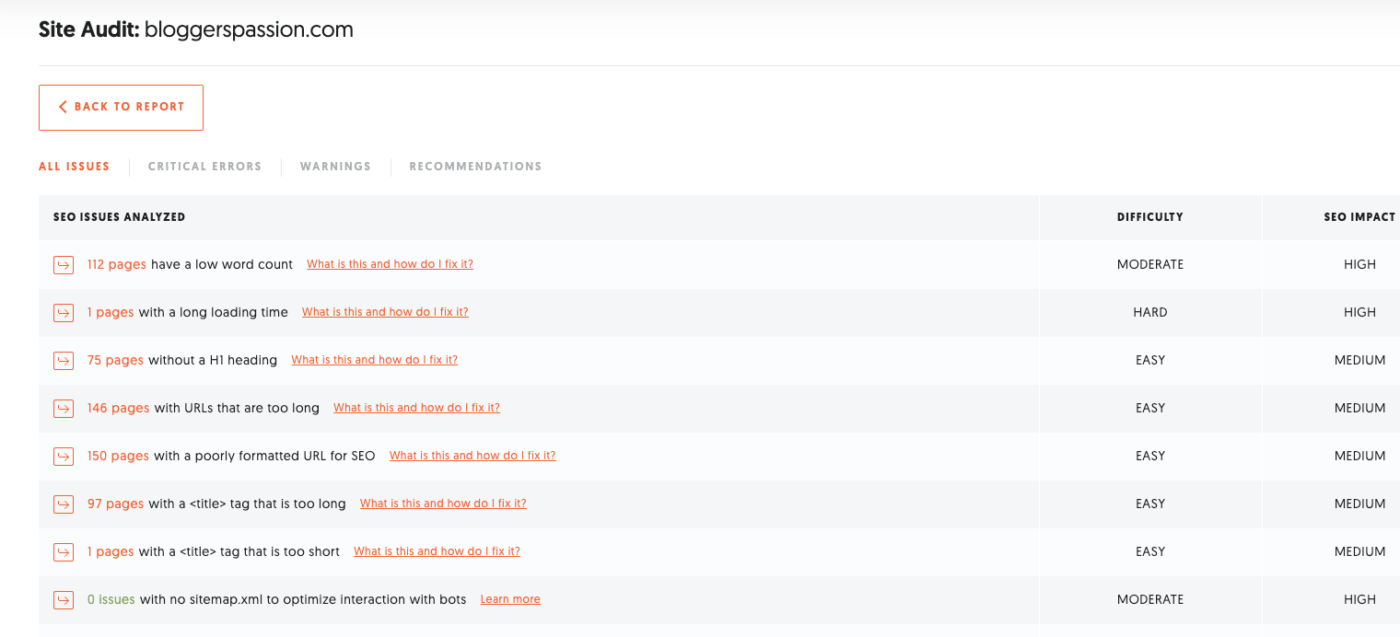This screenshot has height=637, width=1400.
Task: Select the All Issues tab
Action: [74, 166]
